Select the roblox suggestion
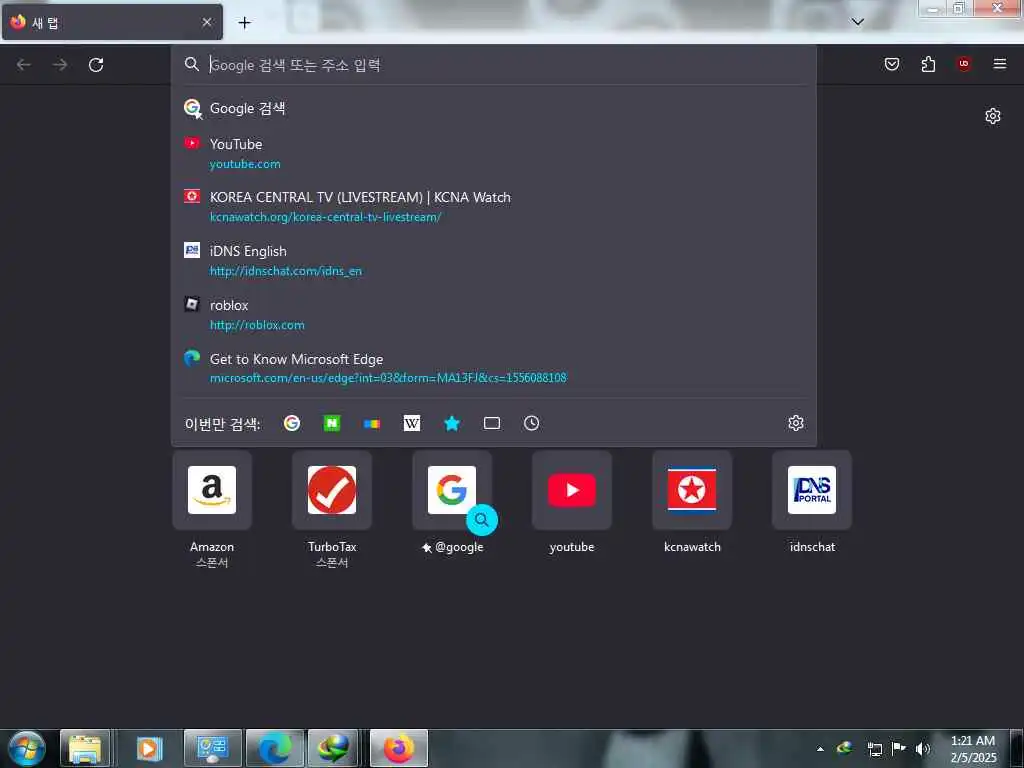The image size is (1024, 768). click(494, 314)
